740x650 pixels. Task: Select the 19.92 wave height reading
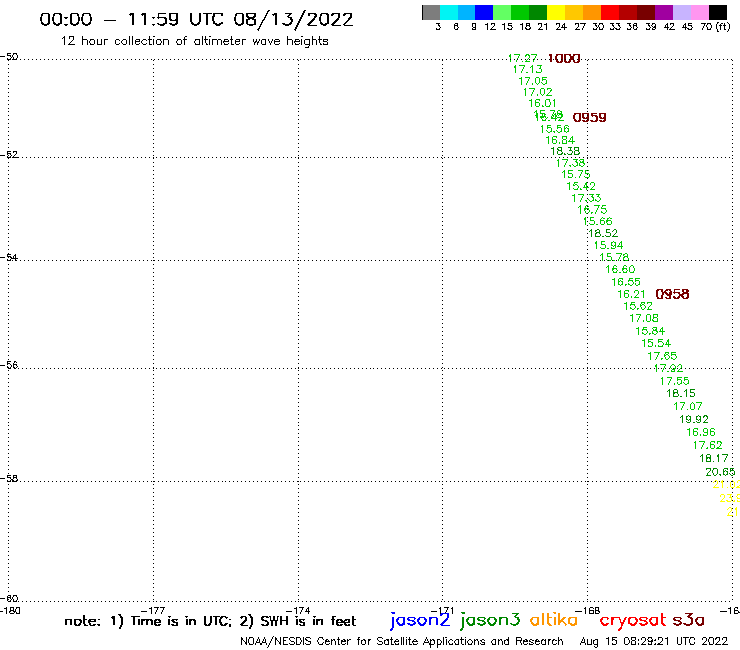point(694,419)
